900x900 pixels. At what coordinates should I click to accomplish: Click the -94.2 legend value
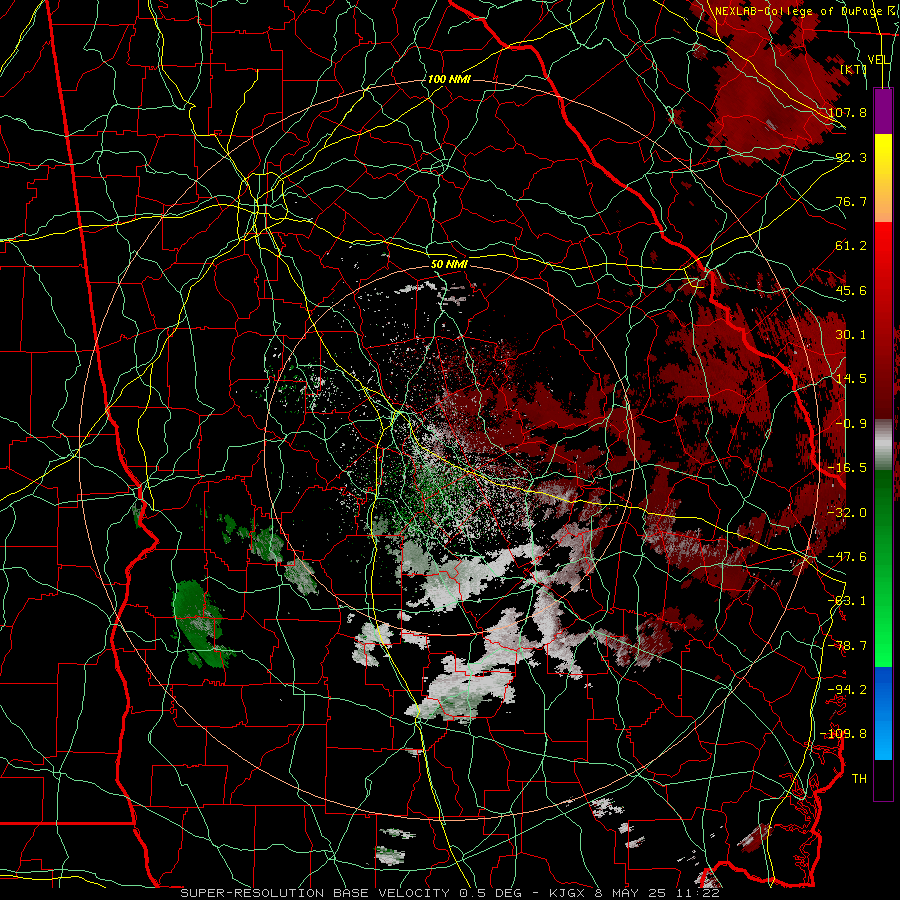[x=847, y=689]
